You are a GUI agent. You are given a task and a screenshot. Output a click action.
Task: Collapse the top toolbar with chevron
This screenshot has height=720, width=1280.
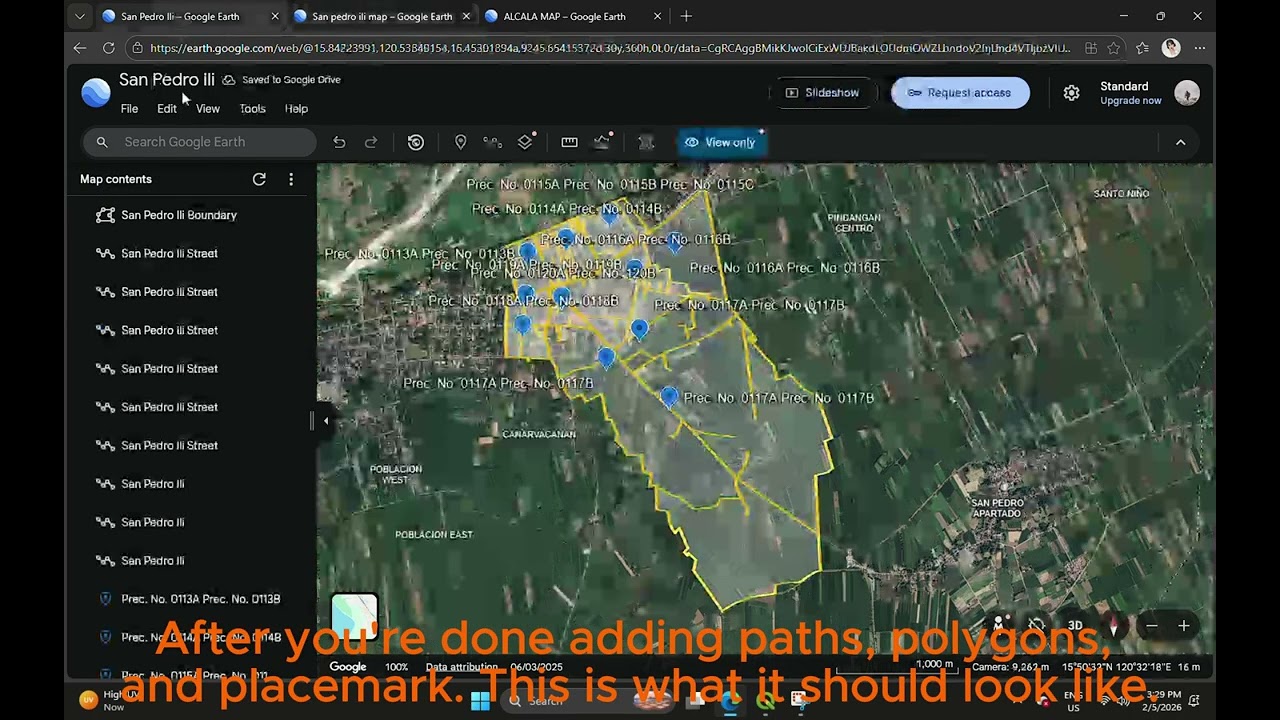(1180, 142)
